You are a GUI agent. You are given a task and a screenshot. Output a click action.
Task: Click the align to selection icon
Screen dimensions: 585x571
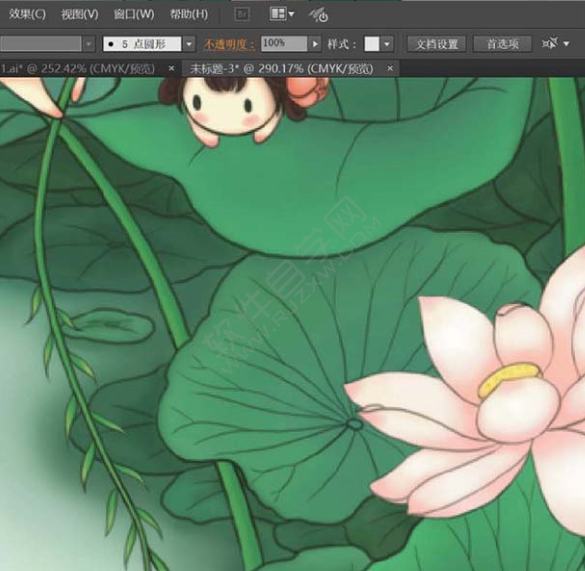[x=550, y=44]
